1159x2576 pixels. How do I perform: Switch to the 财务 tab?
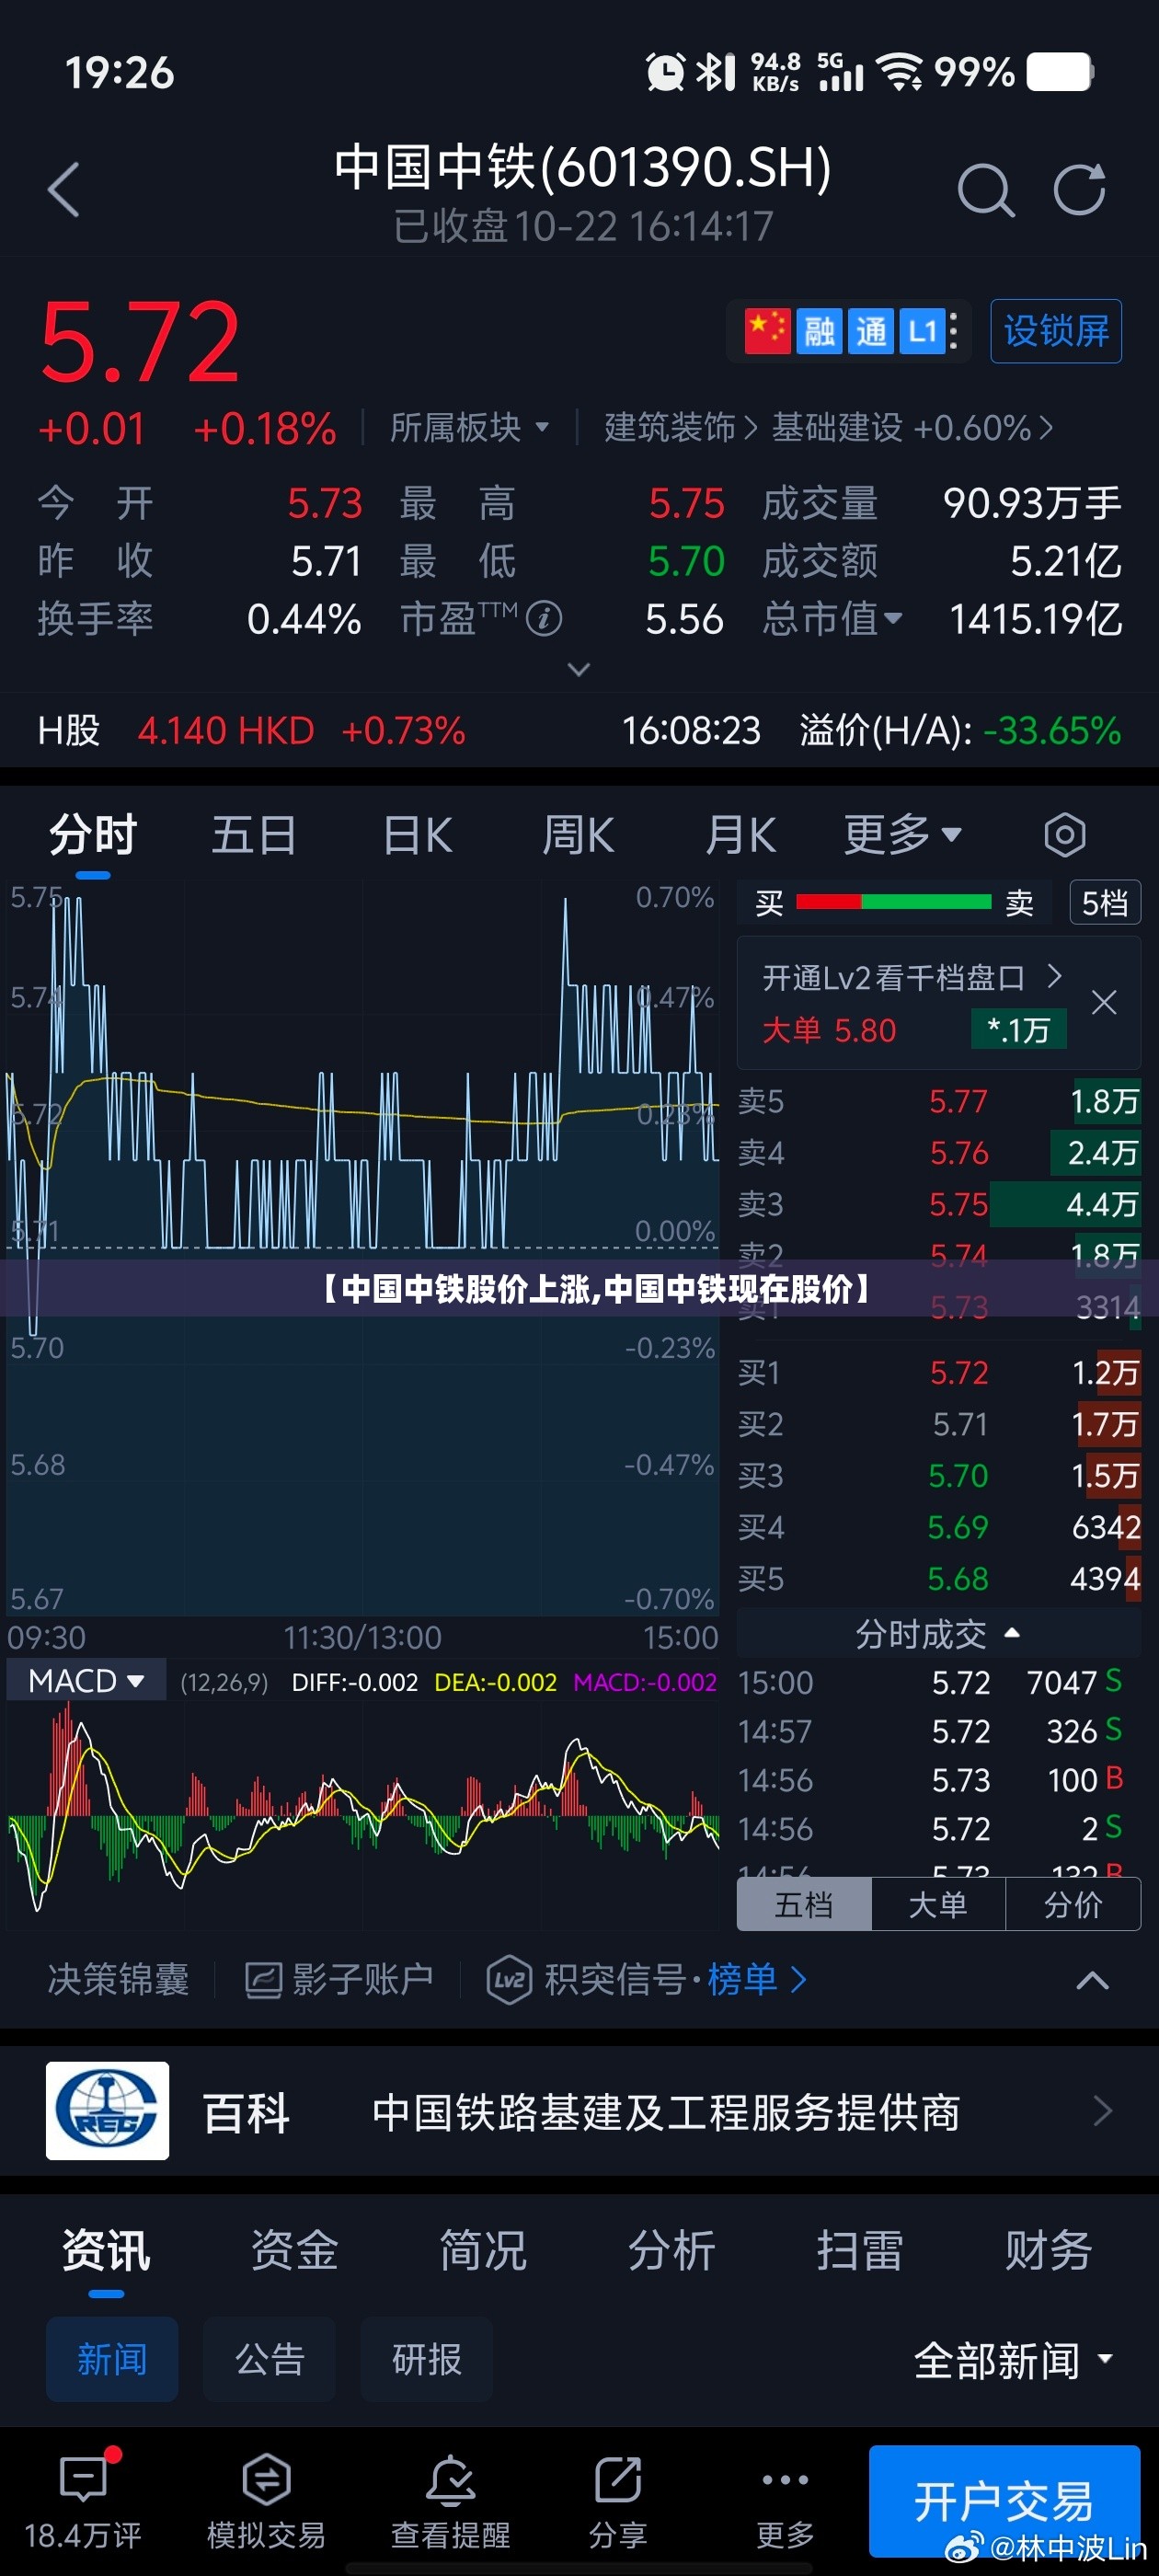pyautogui.click(x=1048, y=2251)
